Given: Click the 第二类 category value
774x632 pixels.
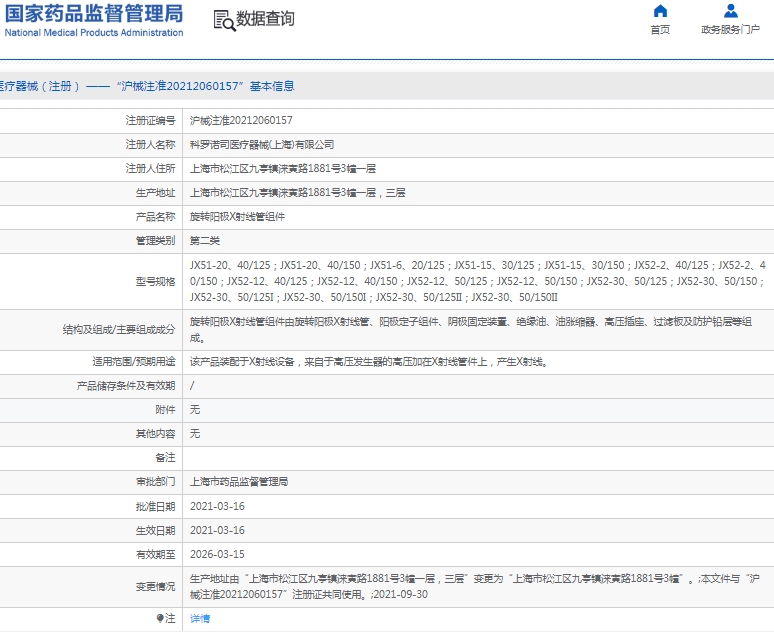Looking at the screenshot, I should click(x=205, y=241).
